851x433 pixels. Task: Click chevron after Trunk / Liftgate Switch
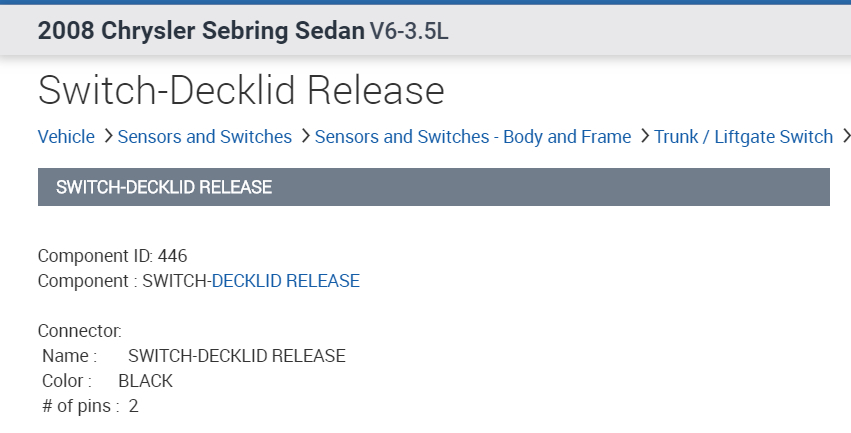pos(846,137)
